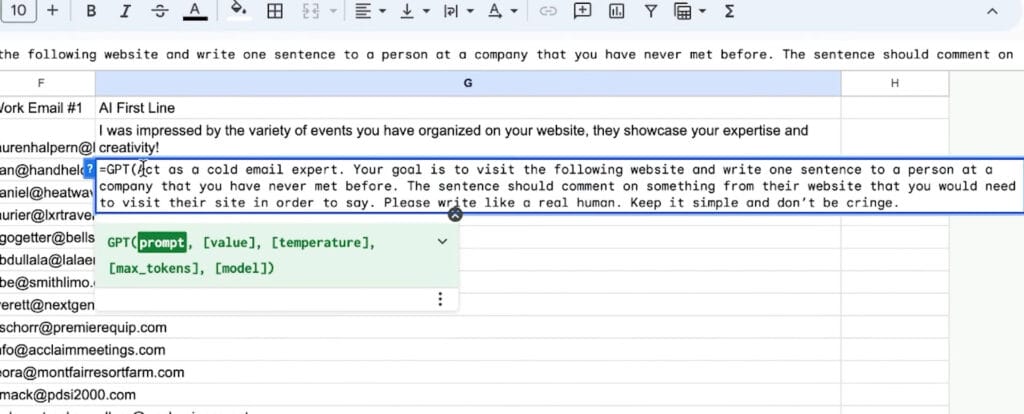Select column G header
Image resolution: width=1024 pixels, height=414 pixels.
[x=468, y=83]
